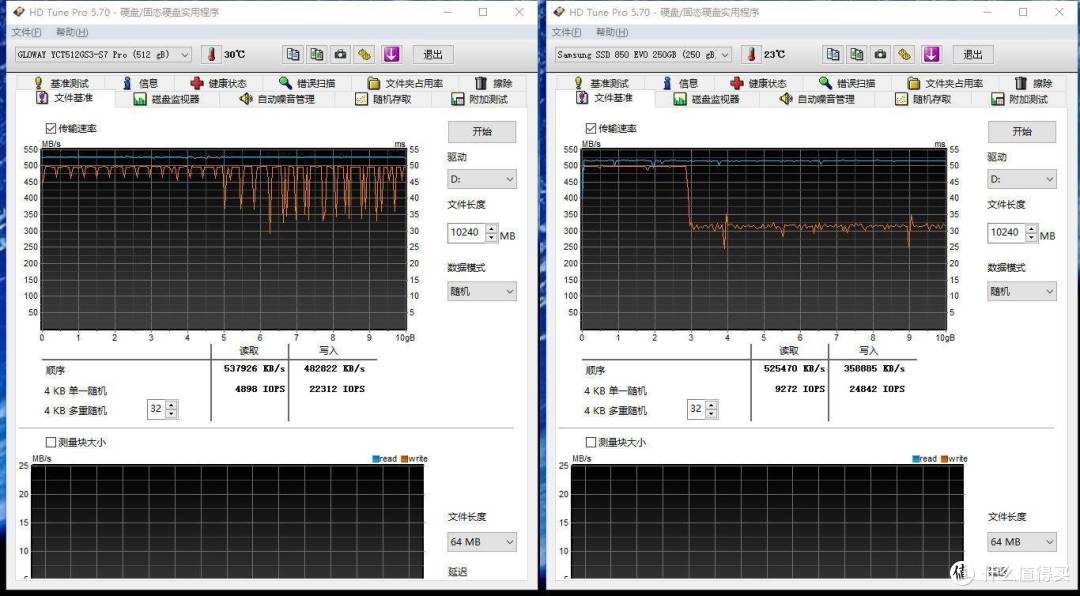This screenshot has height=596, width=1080.
Task: Open GLOWAY YCT512GS3-S7 Pro drive selector dropdown
Action: (103, 54)
